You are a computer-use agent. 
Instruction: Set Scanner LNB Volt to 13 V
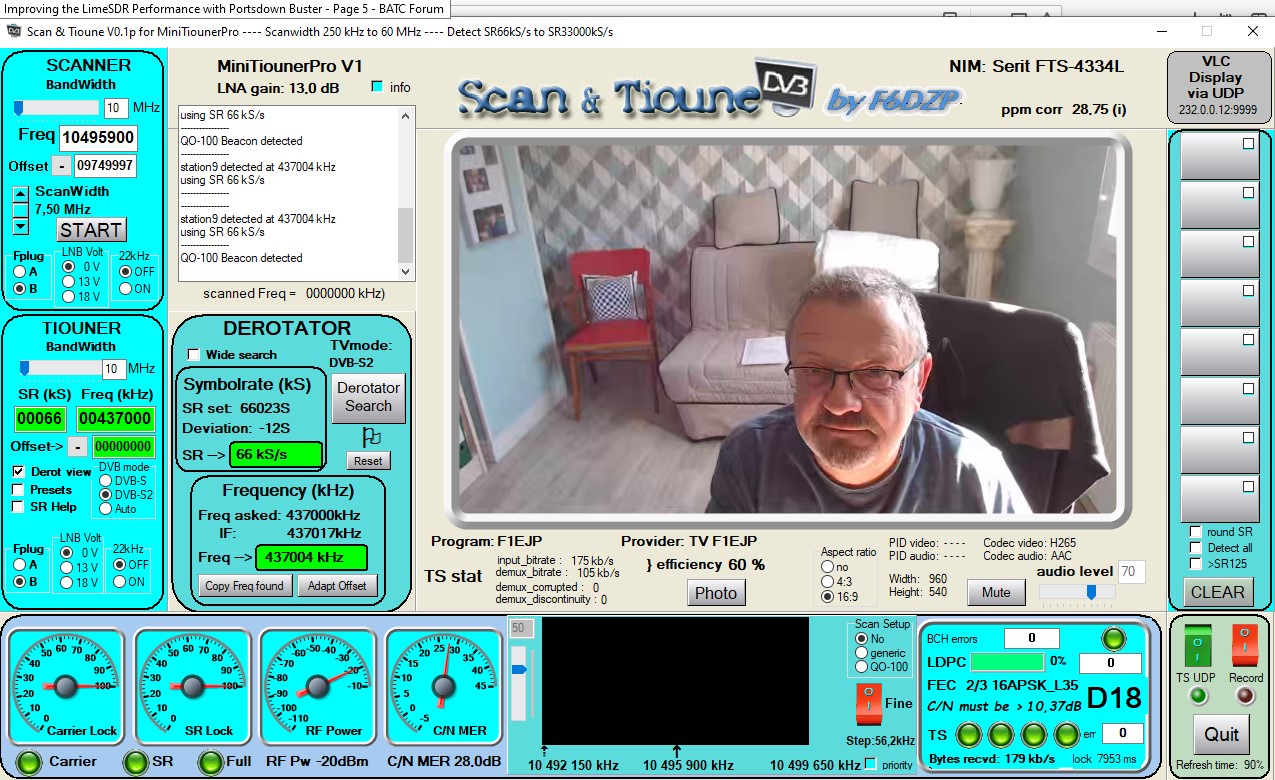coord(68,282)
